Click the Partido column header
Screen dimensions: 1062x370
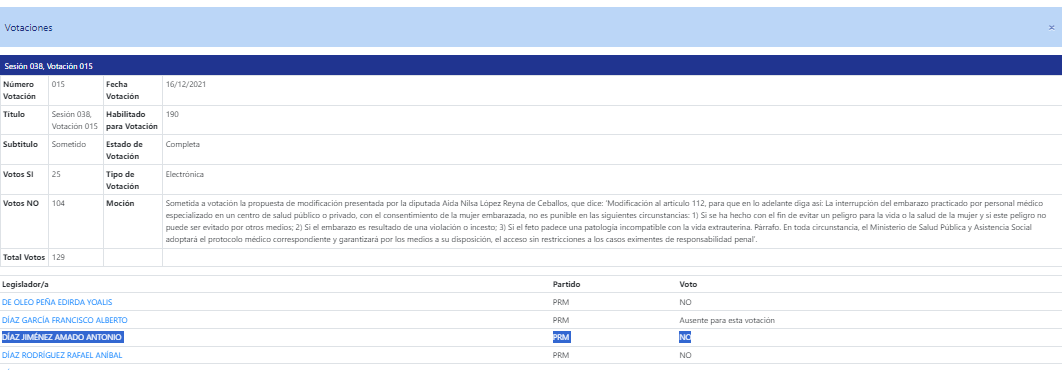coord(566,285)
